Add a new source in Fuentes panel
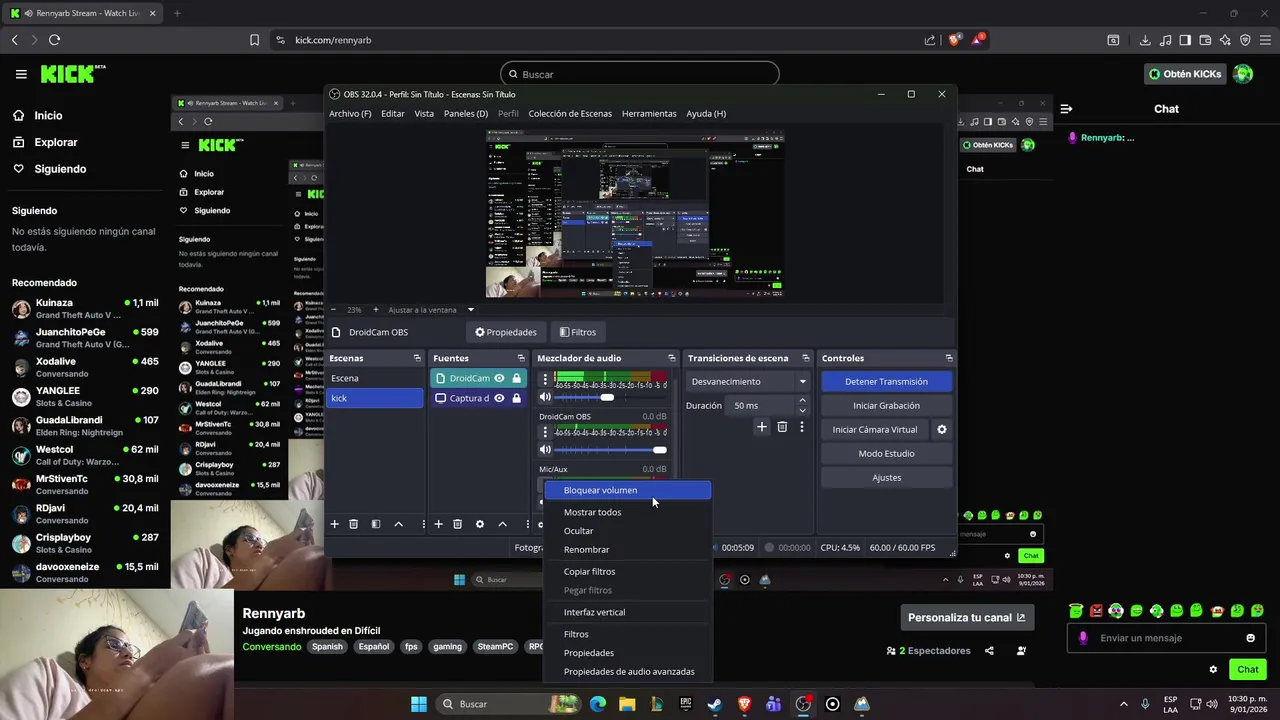The width and height of the screenshot is (1280, 720). tap(438, 524)
